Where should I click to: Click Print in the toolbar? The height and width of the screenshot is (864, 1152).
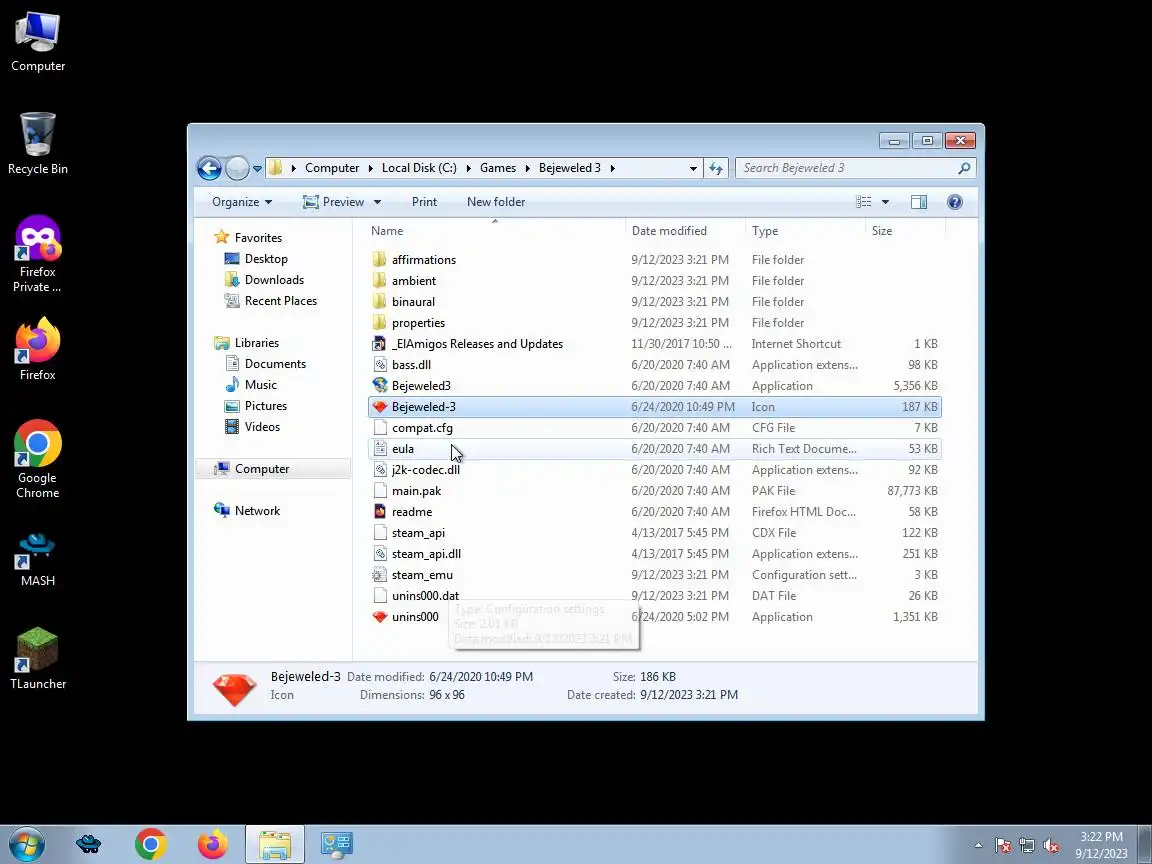[x=424, y=202]
